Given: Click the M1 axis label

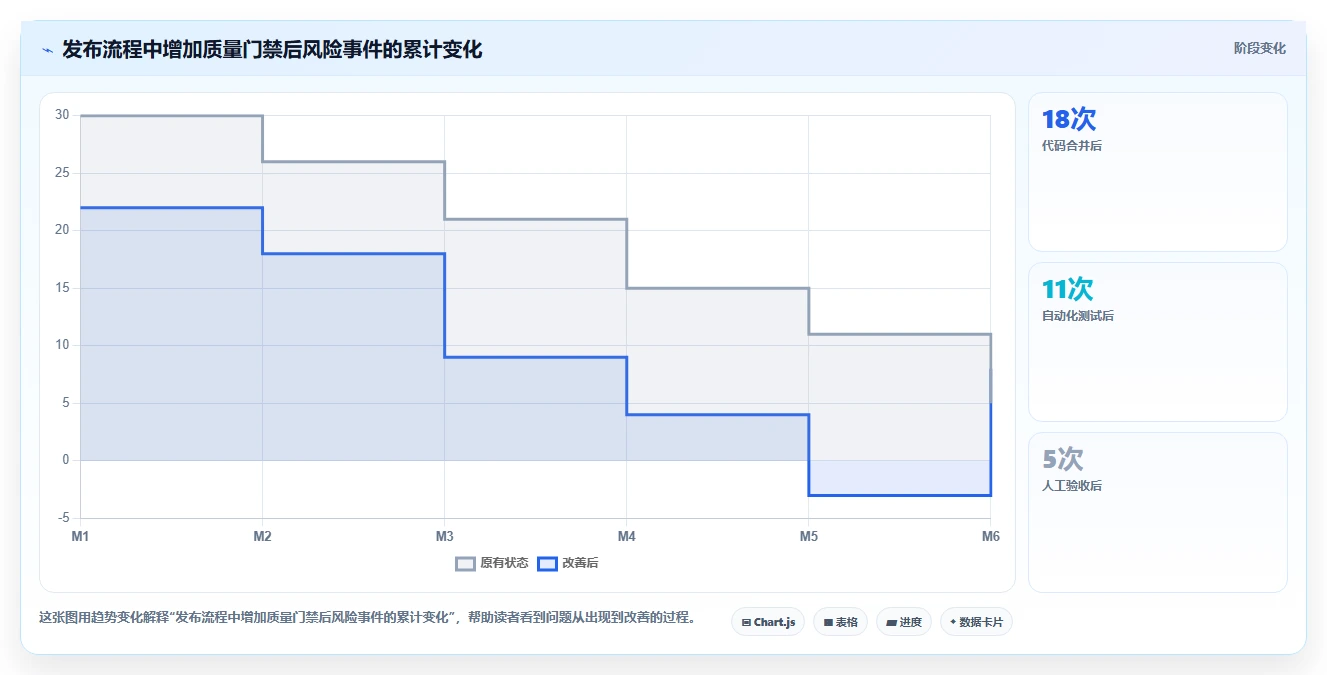Looking at the screenshot, I should click(80, 536).
